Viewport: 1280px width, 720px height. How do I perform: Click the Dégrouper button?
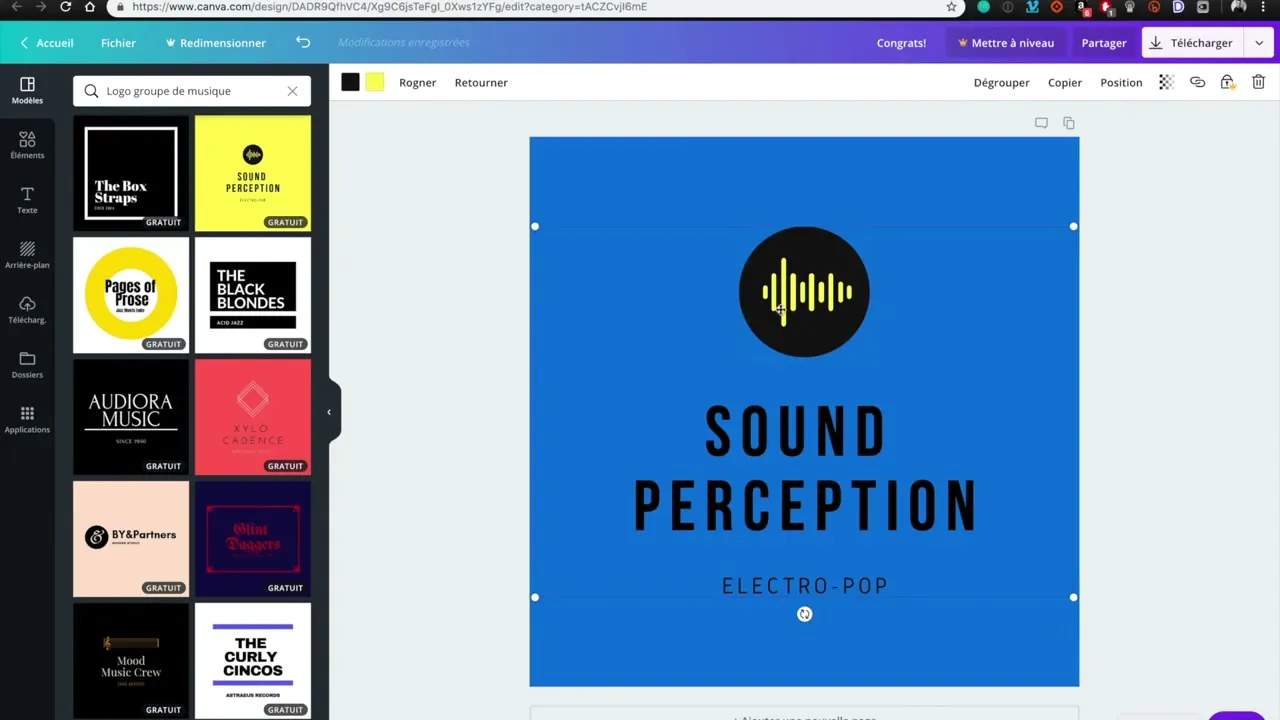pyautogui.click(x=1001, y=83)
